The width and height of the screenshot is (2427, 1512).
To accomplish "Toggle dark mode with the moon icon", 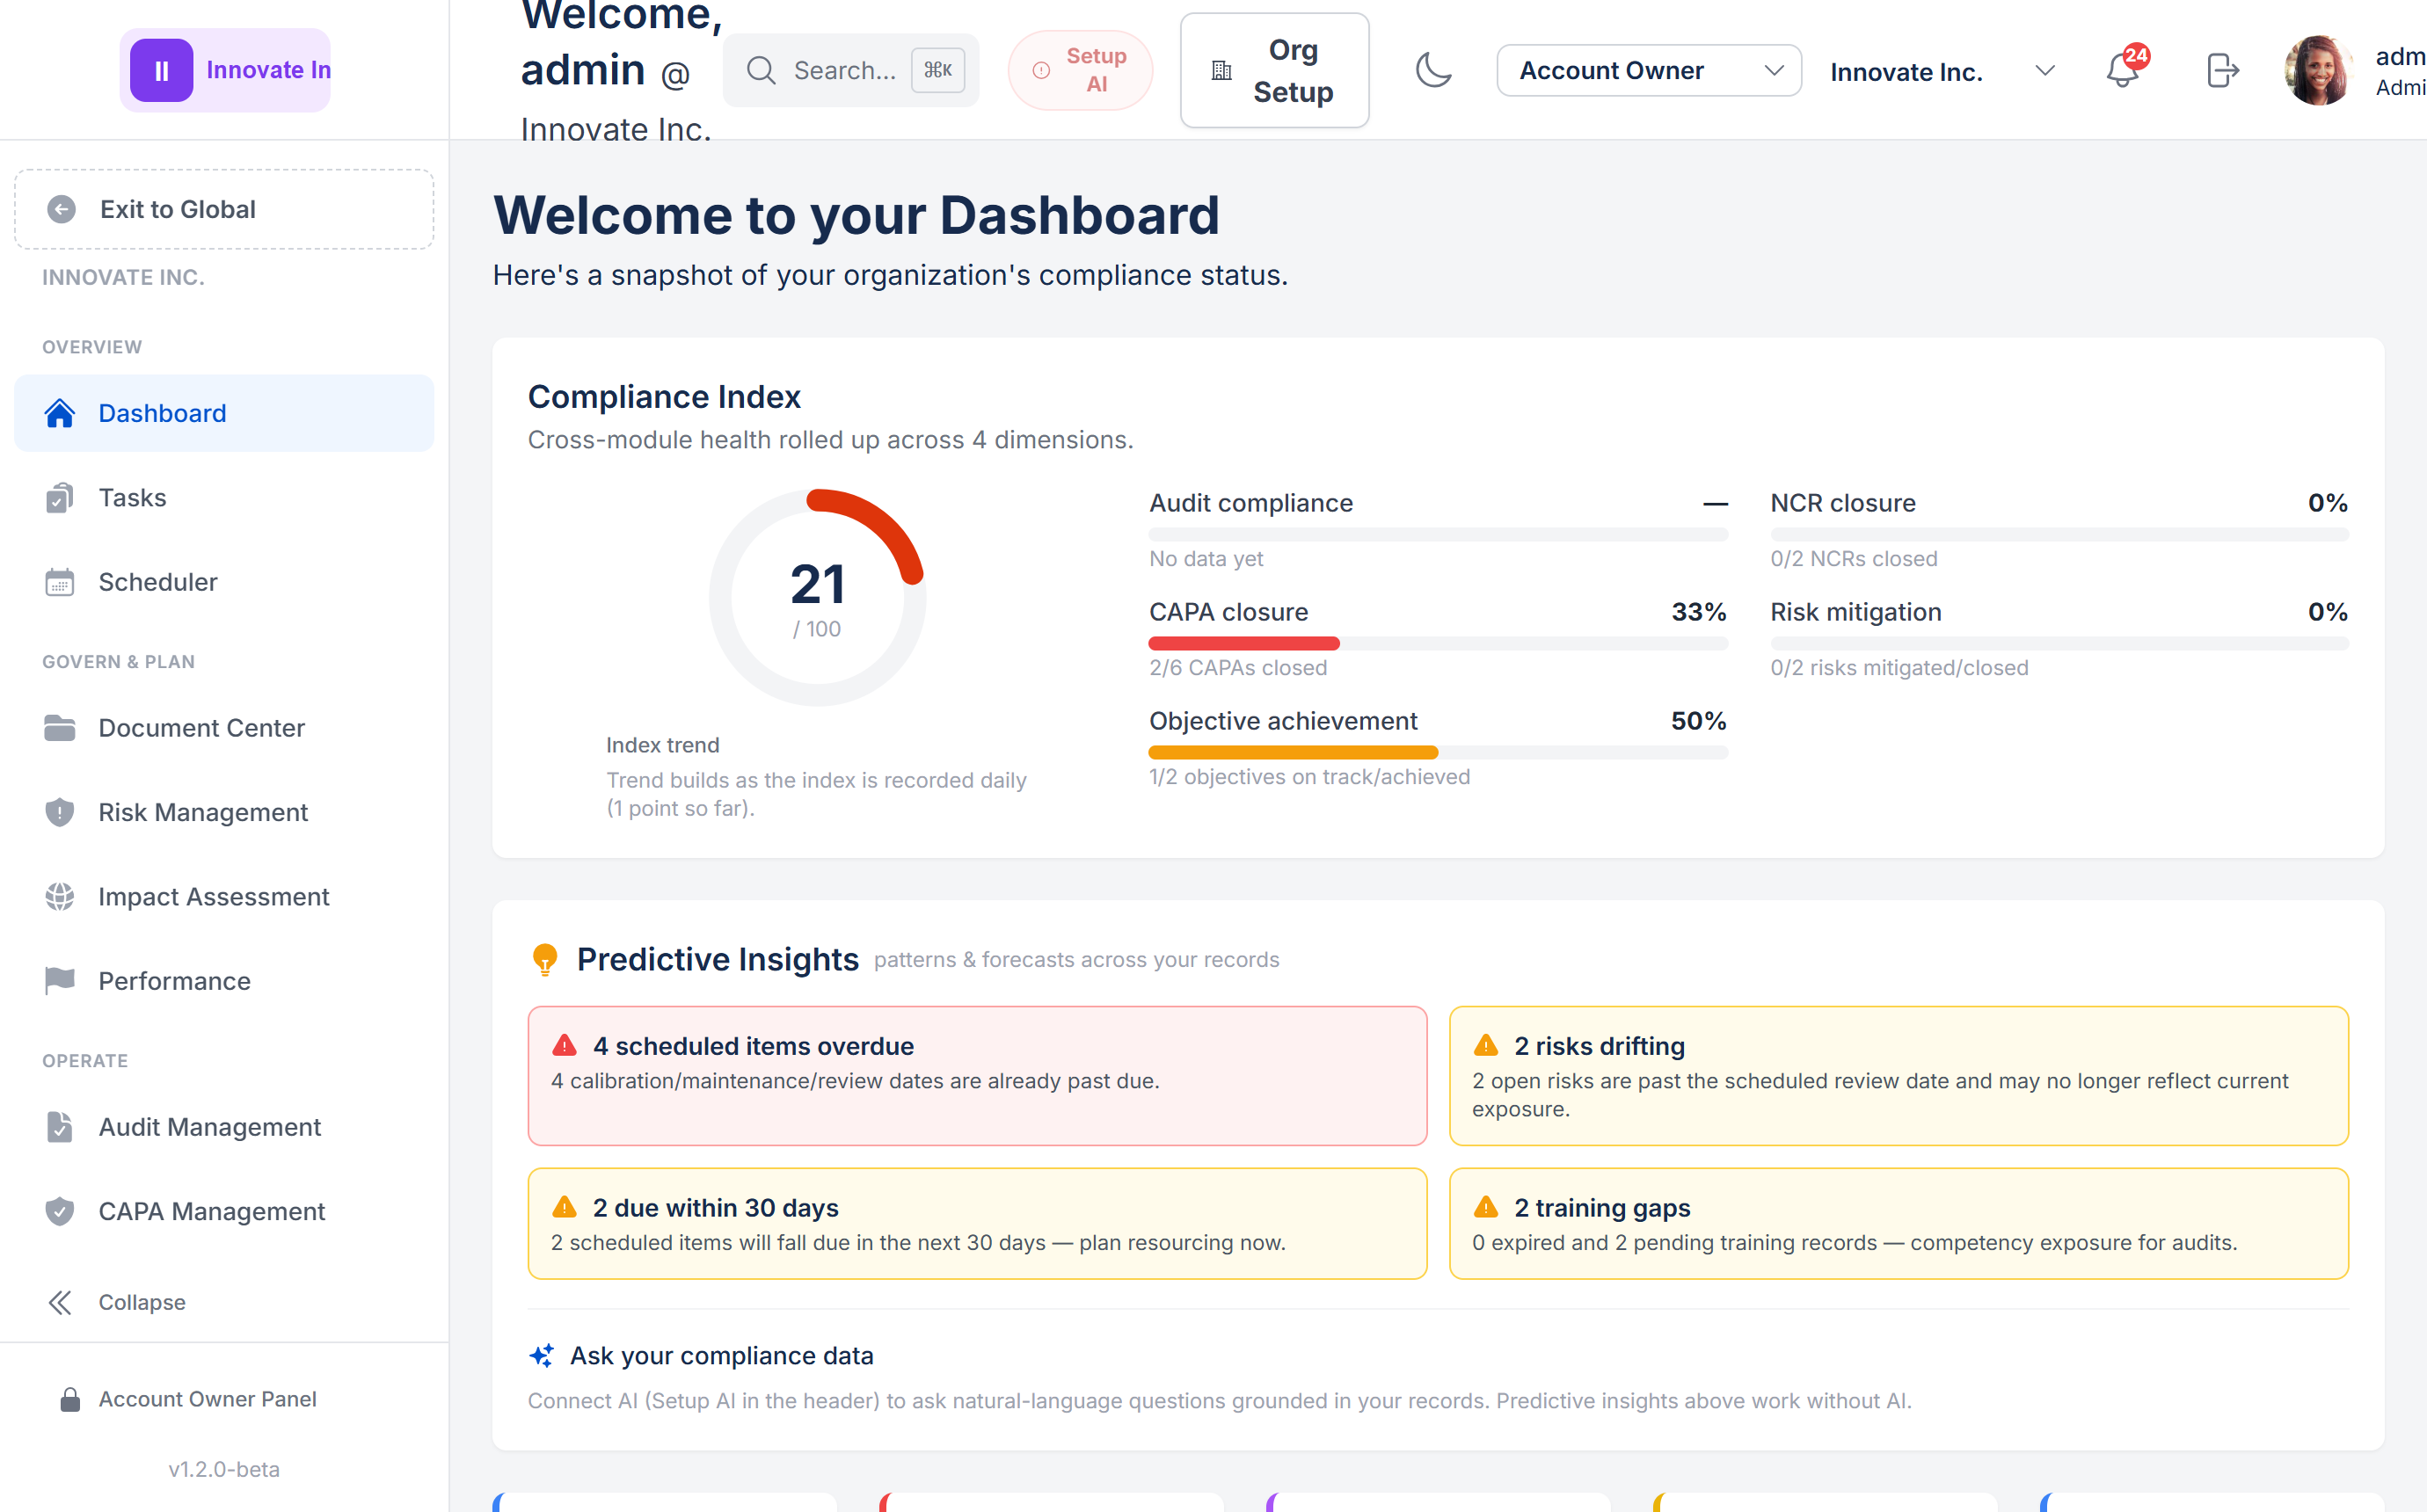I will click(x=1433, y=70).
